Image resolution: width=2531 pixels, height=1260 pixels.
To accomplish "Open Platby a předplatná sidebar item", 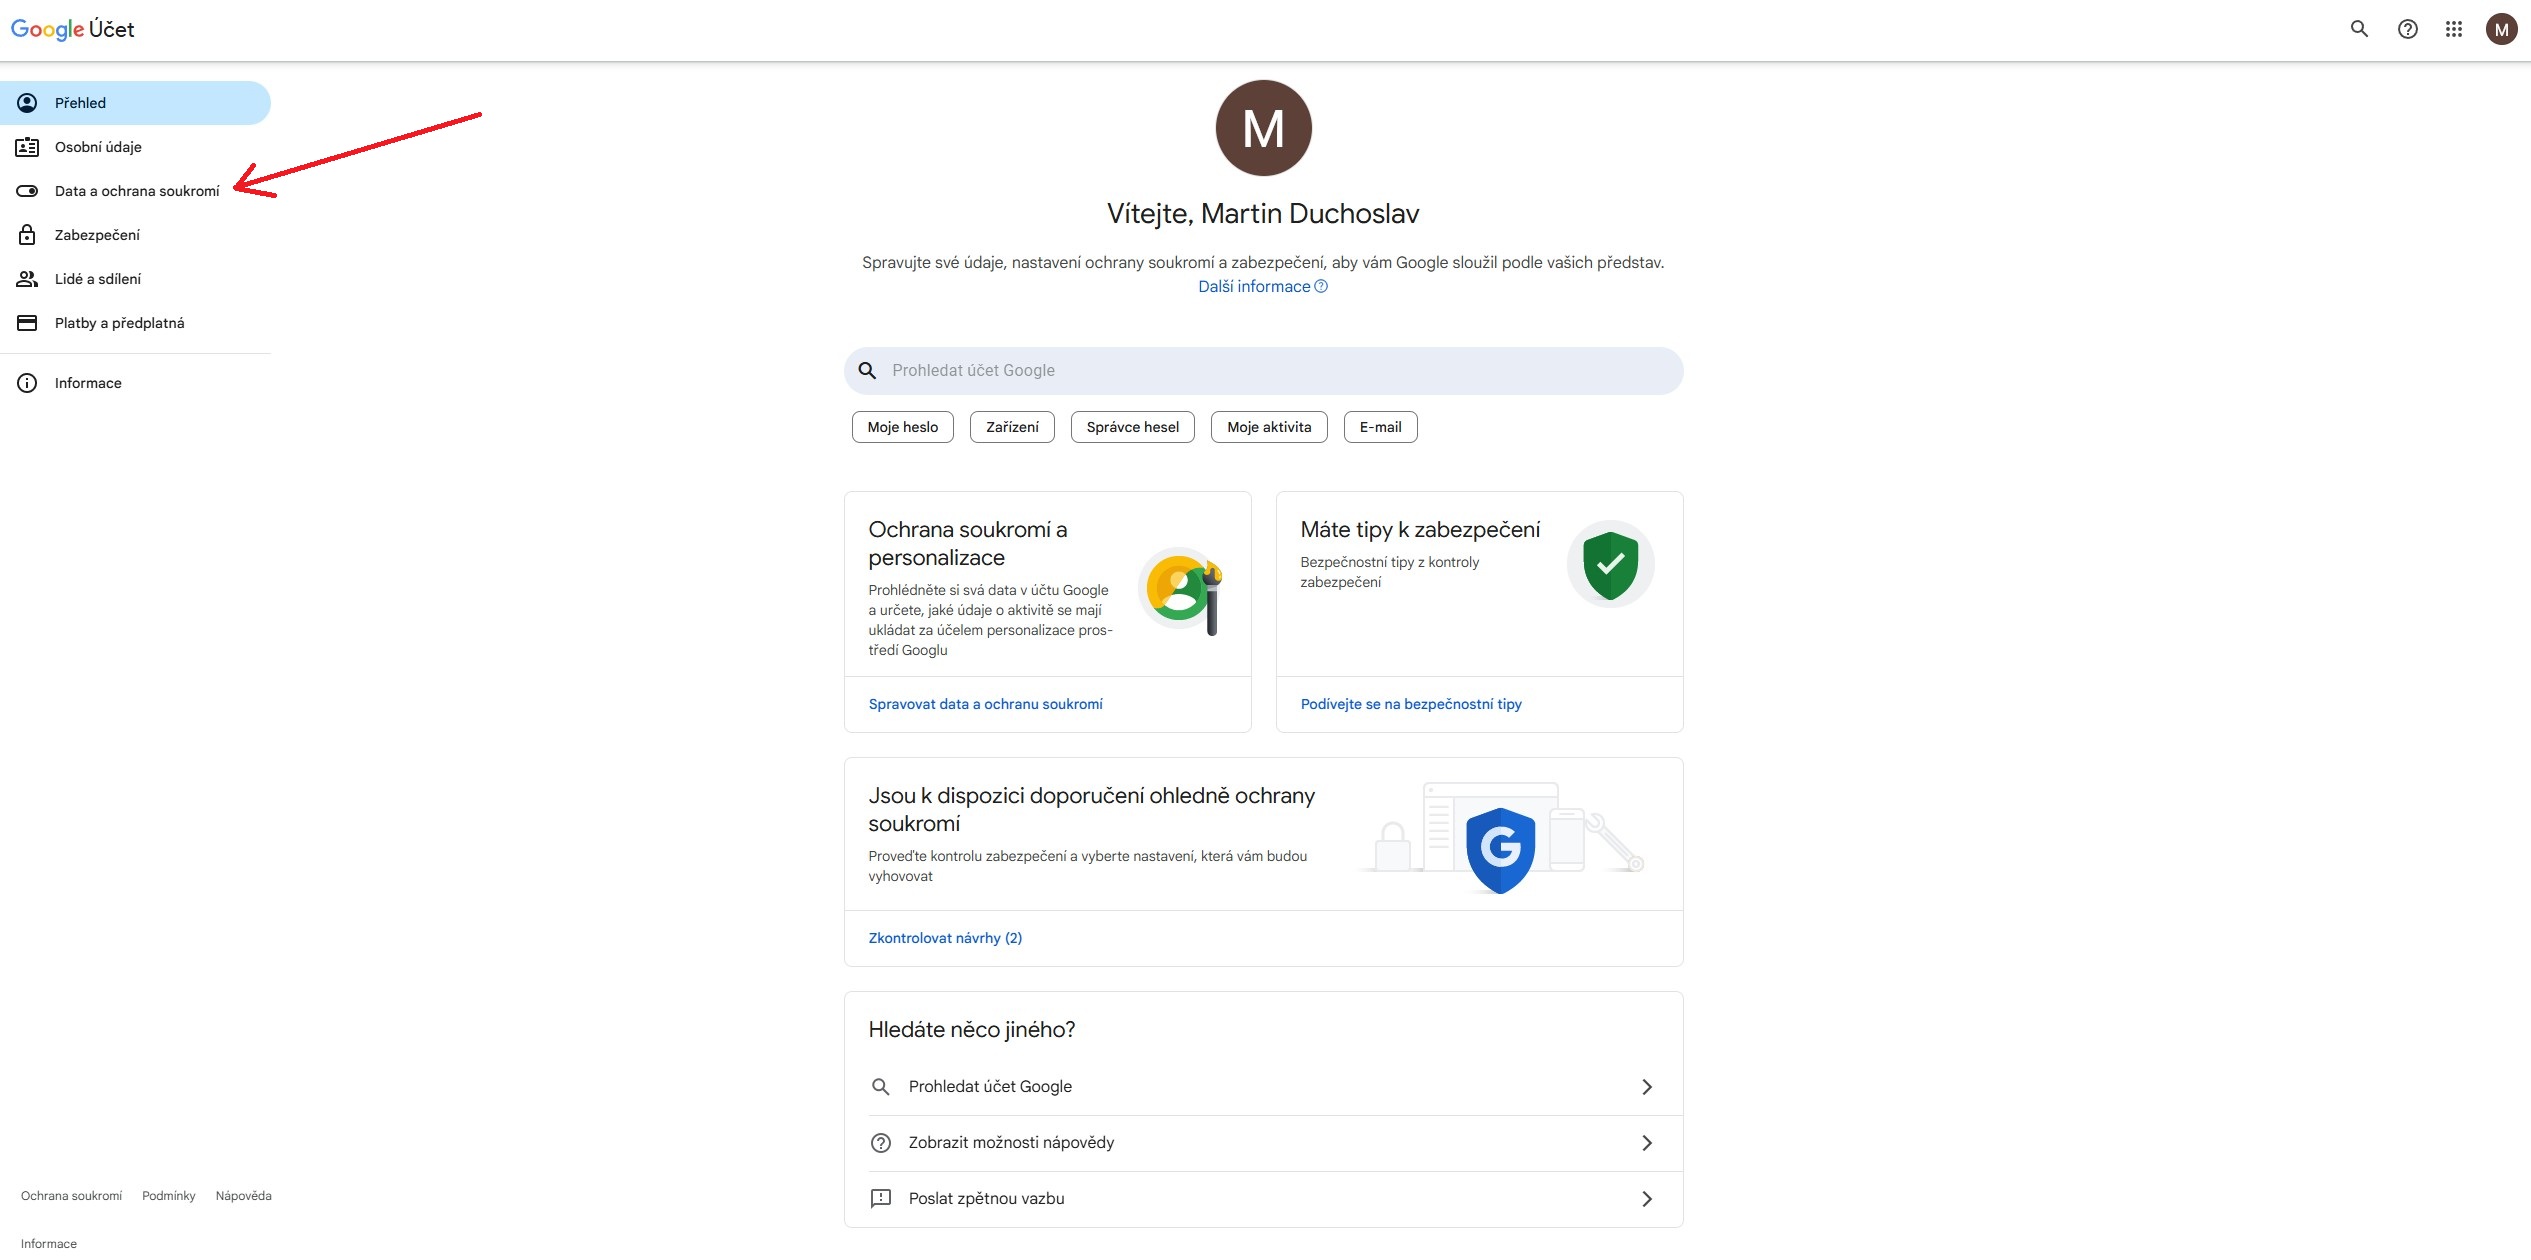I will click(119, 323).
